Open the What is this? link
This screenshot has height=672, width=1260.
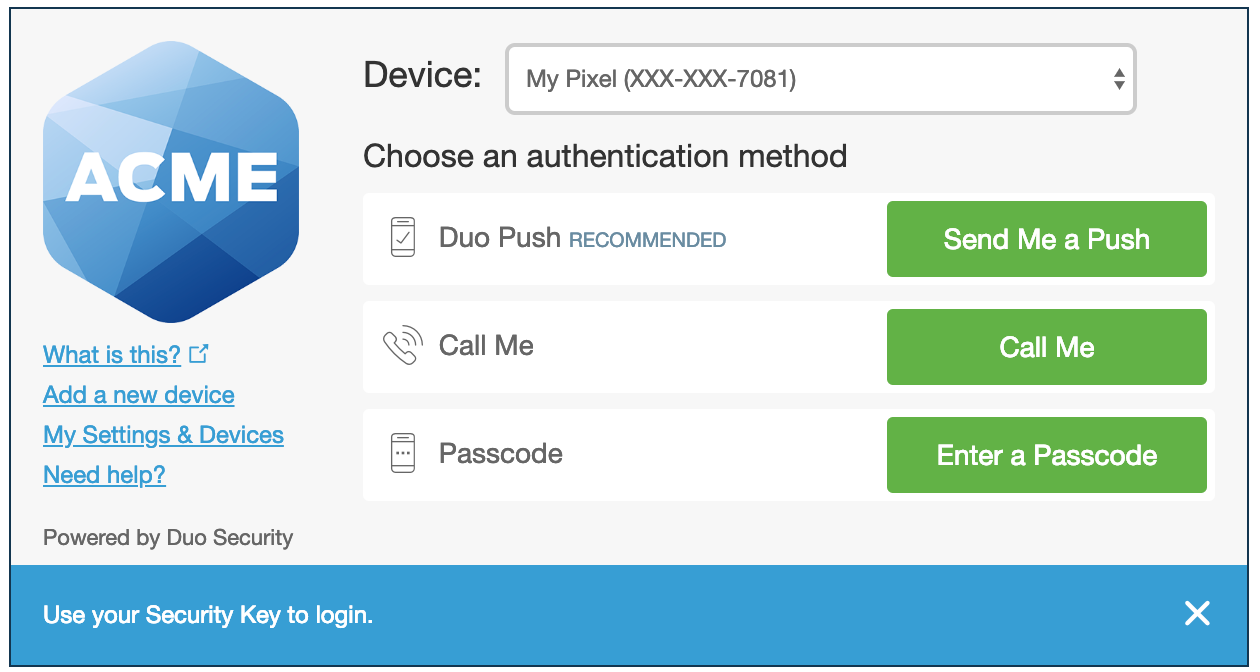coord(112,355)
